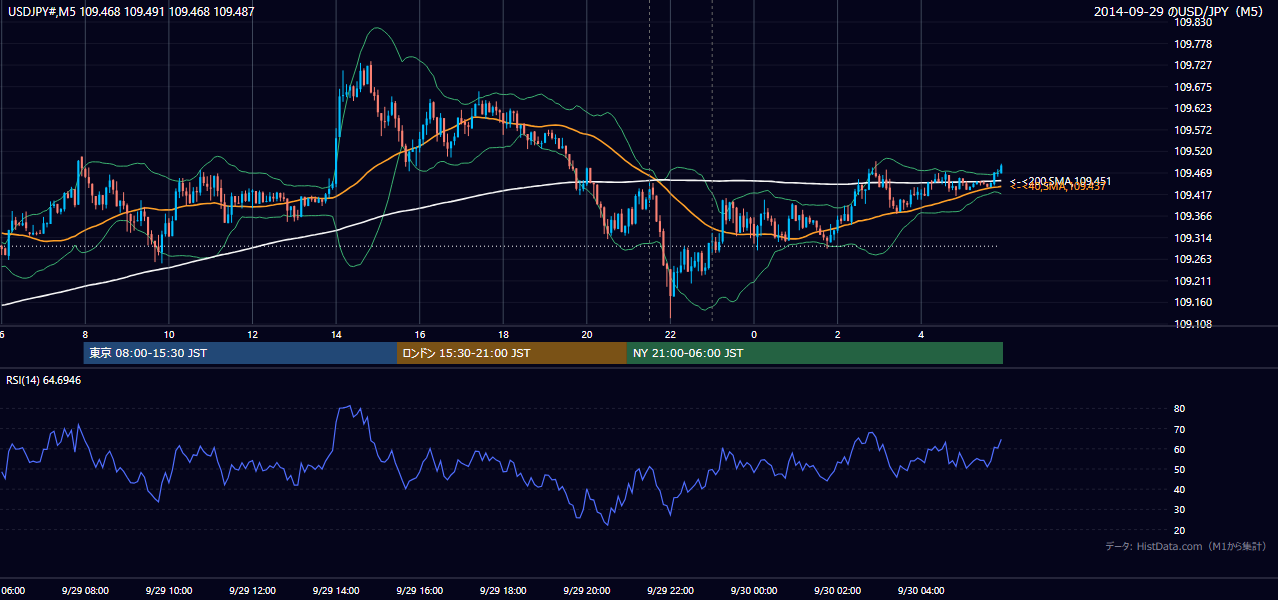The image size is (1278, 600).
Task: Click the 9/29 10:00 time label
Action: pos(168,591)
